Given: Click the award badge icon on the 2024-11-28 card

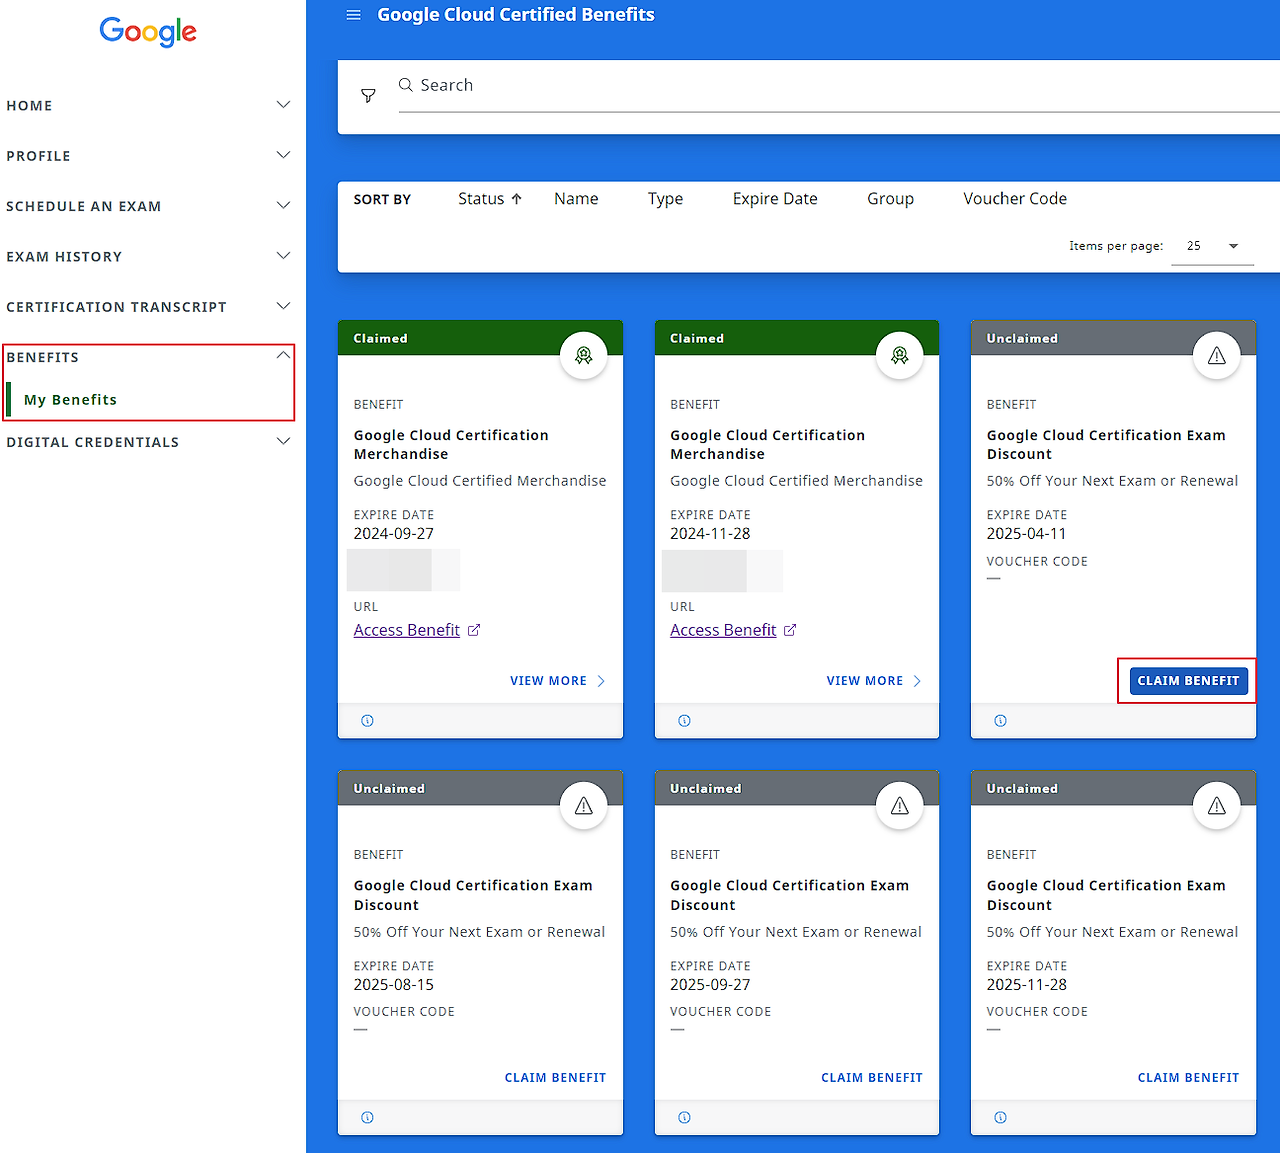Looking at the screenshot, I should (900, 355).
